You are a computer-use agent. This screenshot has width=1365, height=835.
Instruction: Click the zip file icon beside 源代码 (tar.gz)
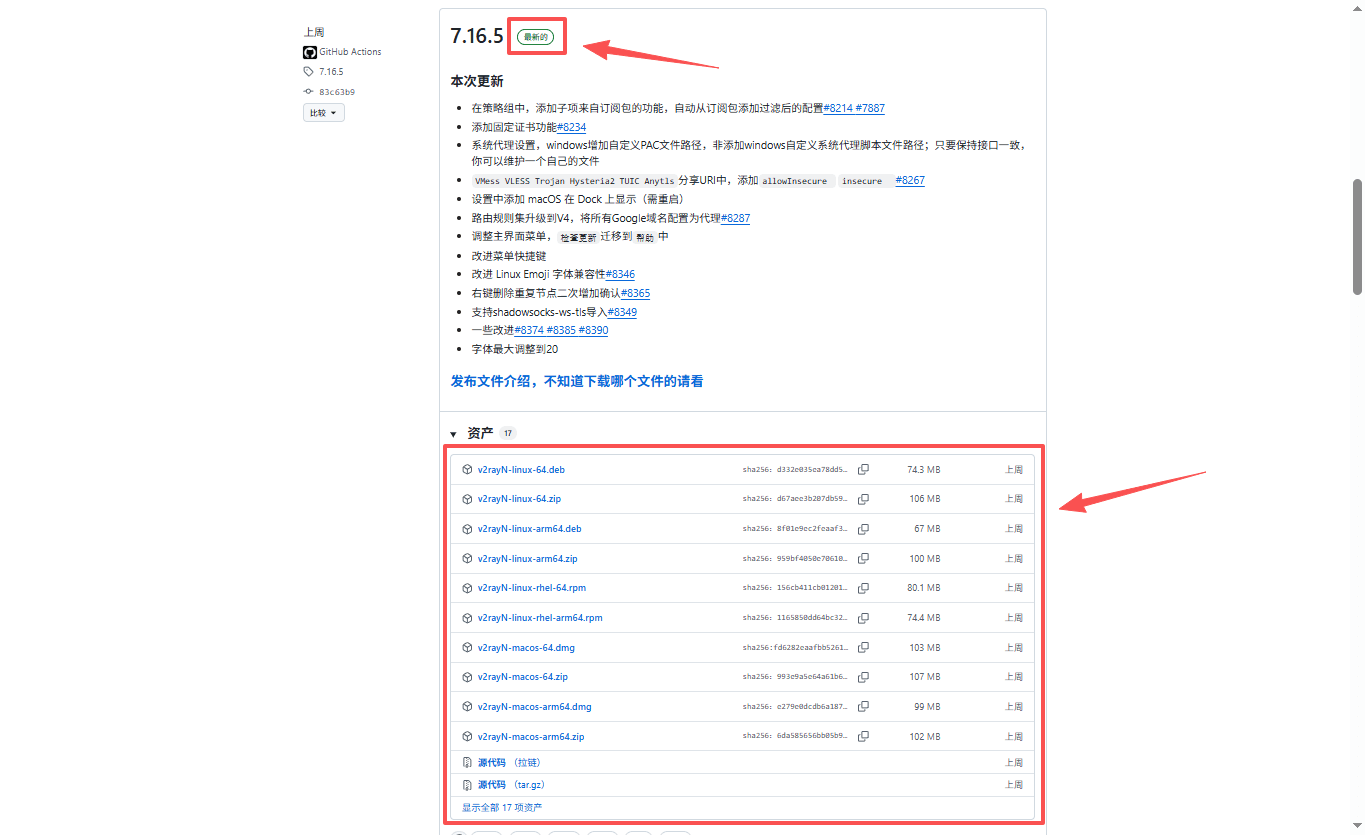[467, 785]
